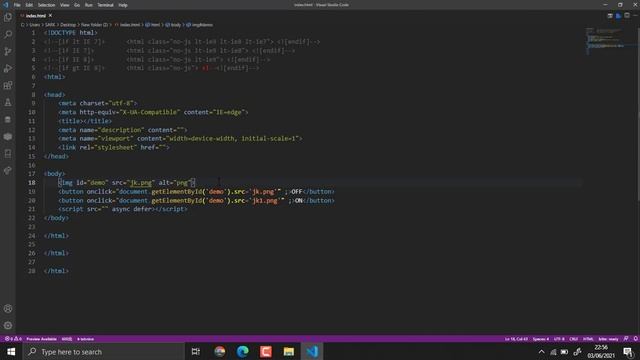The image size is (640, 360).
Task: Click the editor more actions ellipsis
Action: coord(635,16)
